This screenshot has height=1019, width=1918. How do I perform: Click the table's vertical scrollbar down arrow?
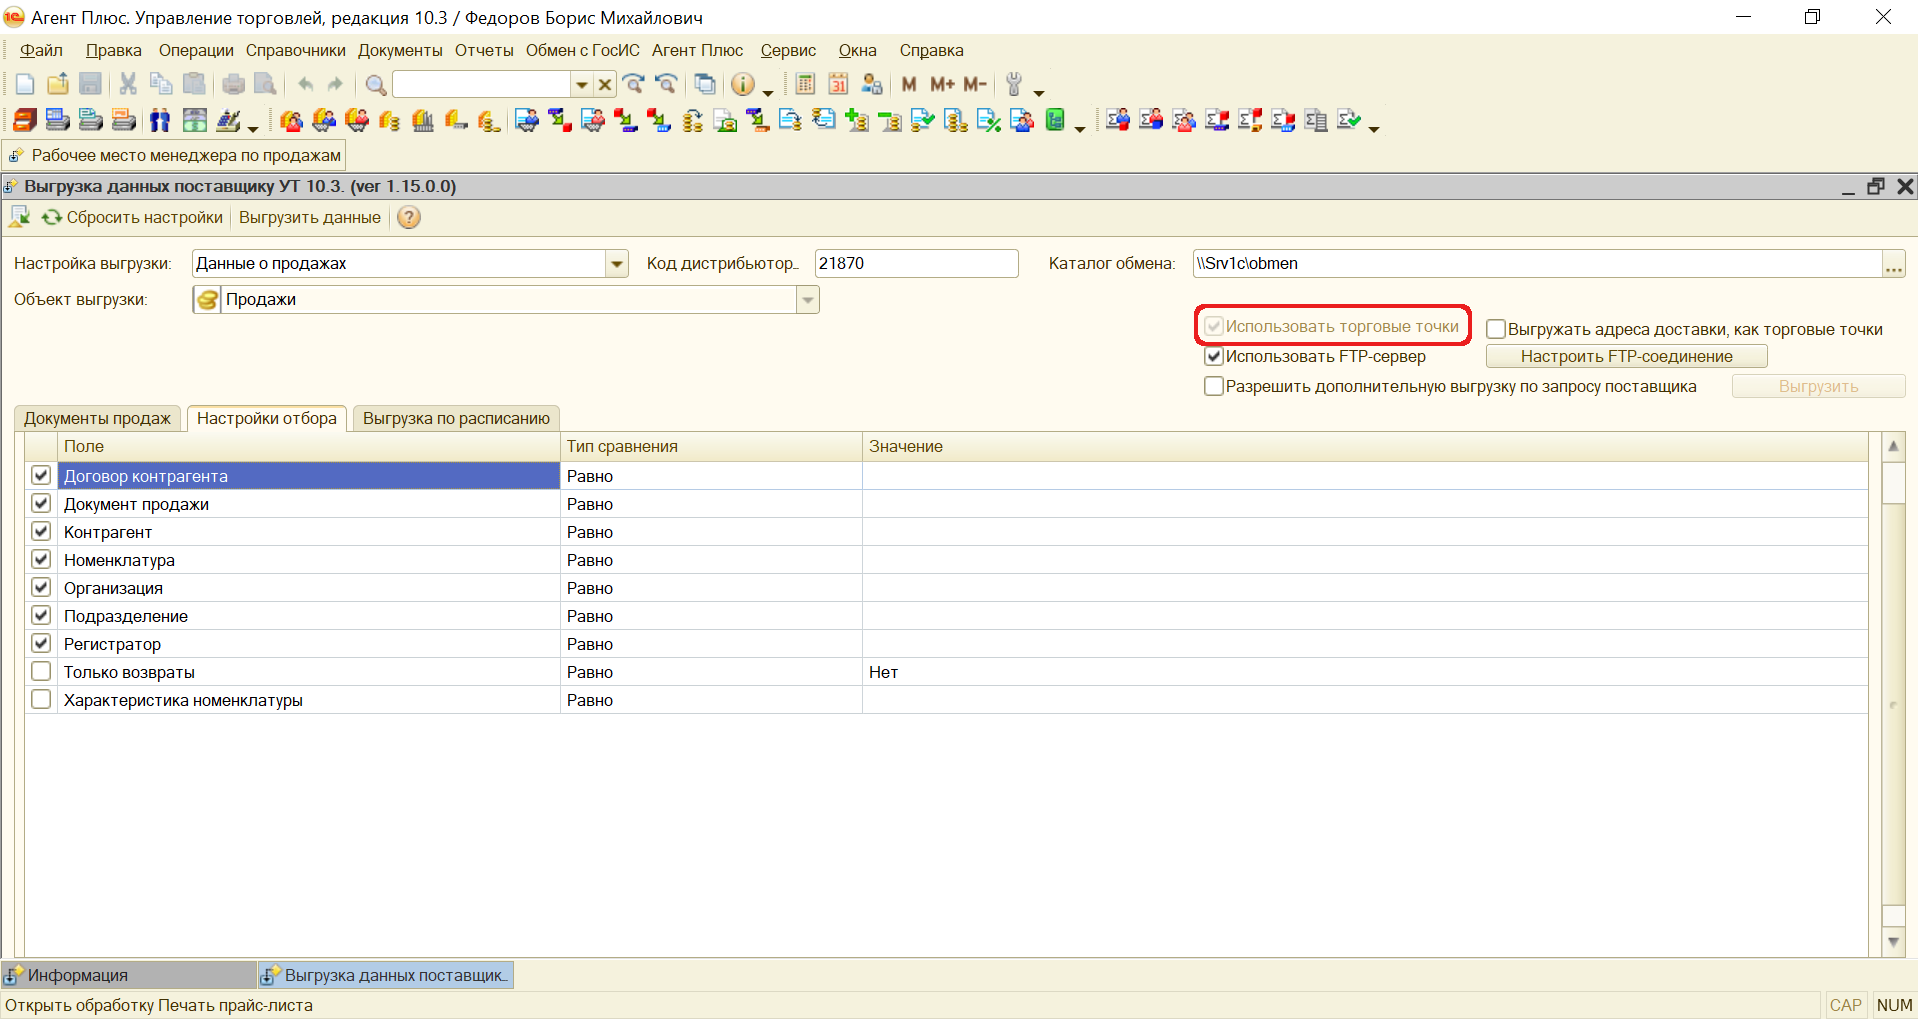[x=1893, y=941]
